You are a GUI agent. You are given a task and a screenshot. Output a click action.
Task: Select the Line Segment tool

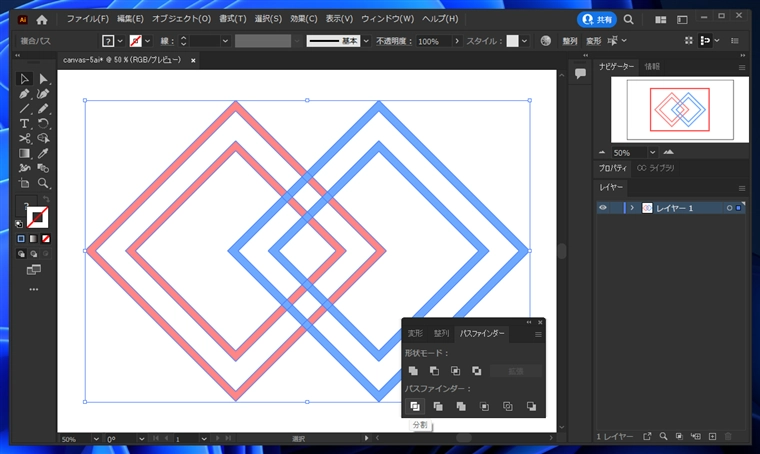[x=24, y=109]
